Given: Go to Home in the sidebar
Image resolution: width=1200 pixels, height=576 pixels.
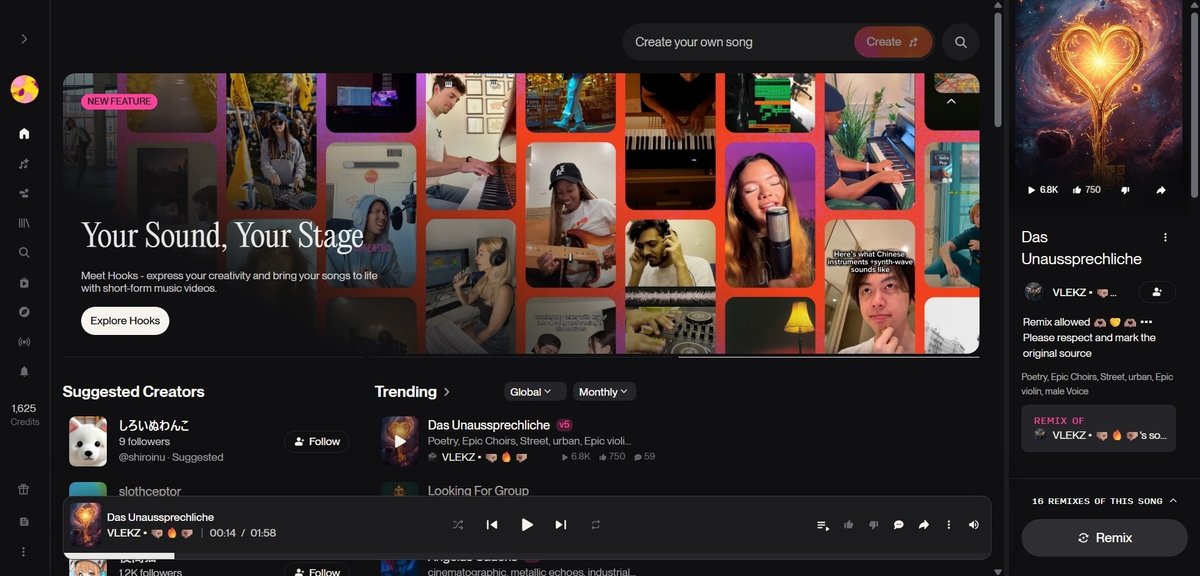Looking at the screenshot, I should [x=24, y=133].
